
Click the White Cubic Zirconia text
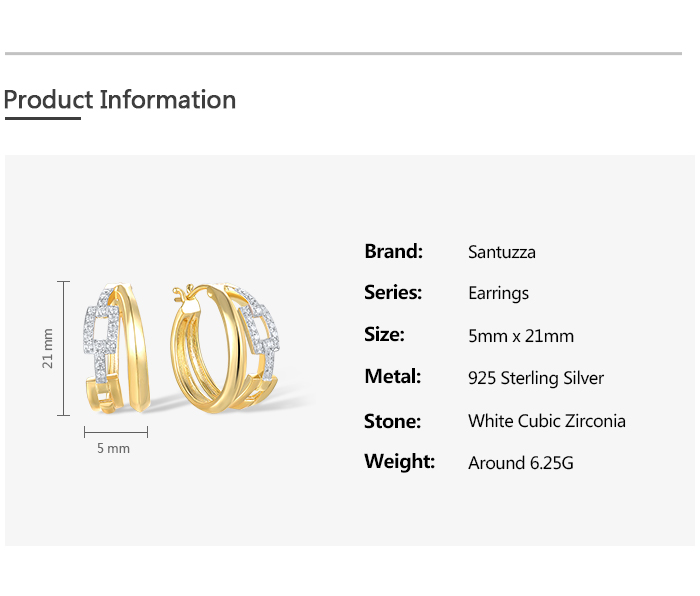[x=546, y=421]
